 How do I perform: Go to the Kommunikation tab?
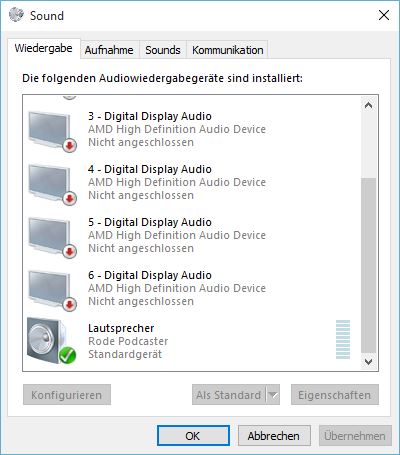tap(228, 50)
